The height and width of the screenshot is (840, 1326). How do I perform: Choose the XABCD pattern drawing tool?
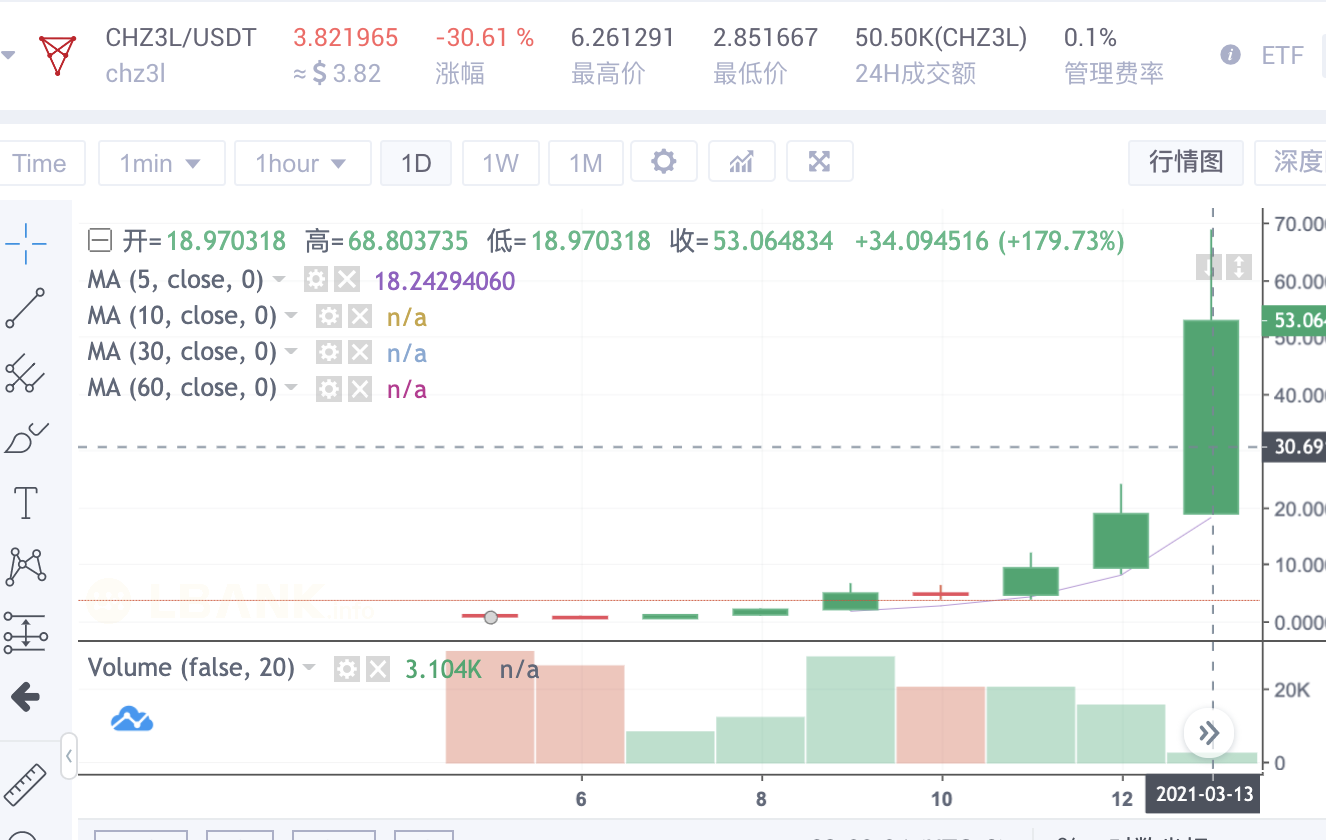[x=25, y=566]
